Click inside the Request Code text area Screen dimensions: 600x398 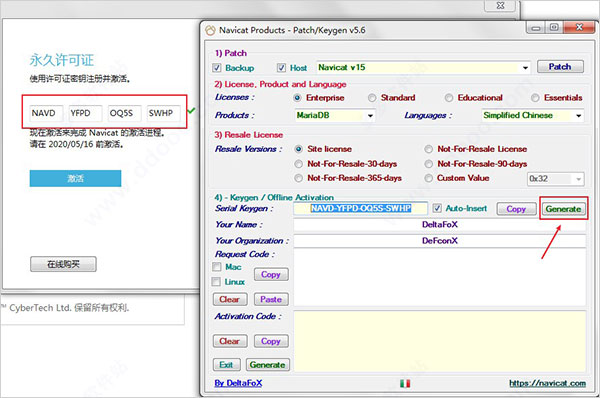point(440,277)
